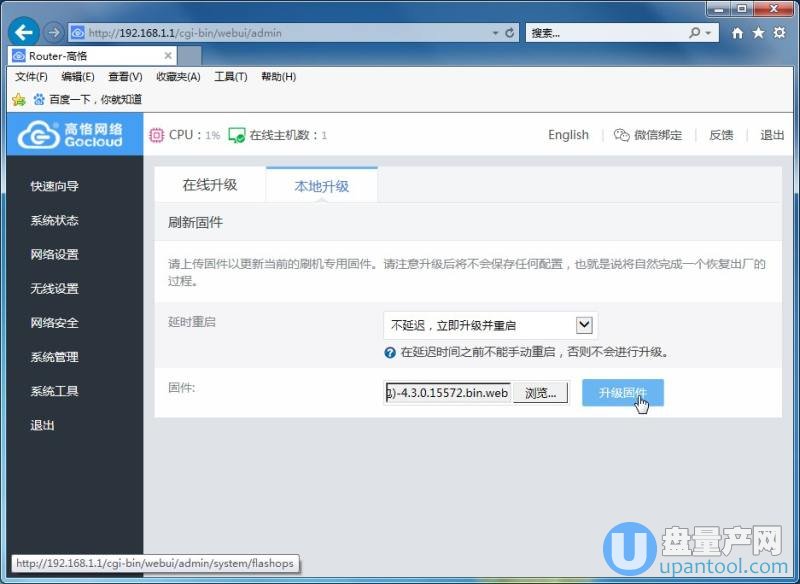Viewport: 800px width, 584px height.
Task: Open the favorites star icon
Action: tap(758, 33)
